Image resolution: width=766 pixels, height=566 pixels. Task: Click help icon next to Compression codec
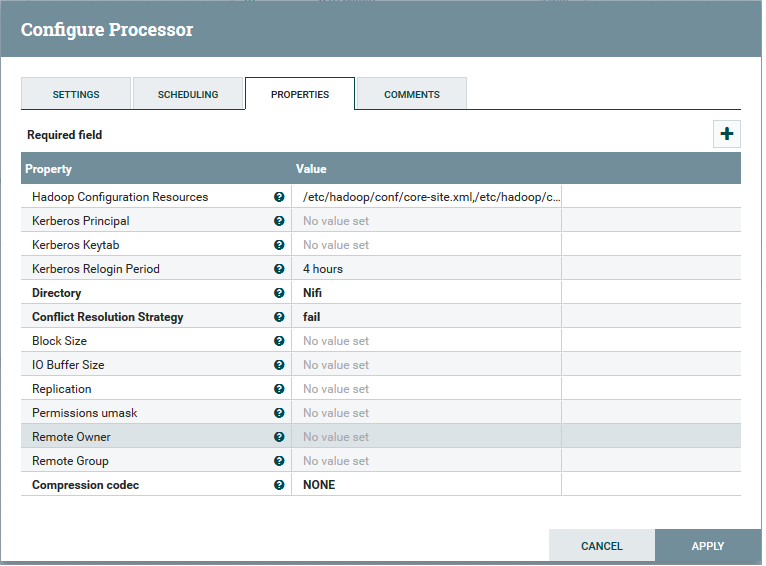click(279, 485)
